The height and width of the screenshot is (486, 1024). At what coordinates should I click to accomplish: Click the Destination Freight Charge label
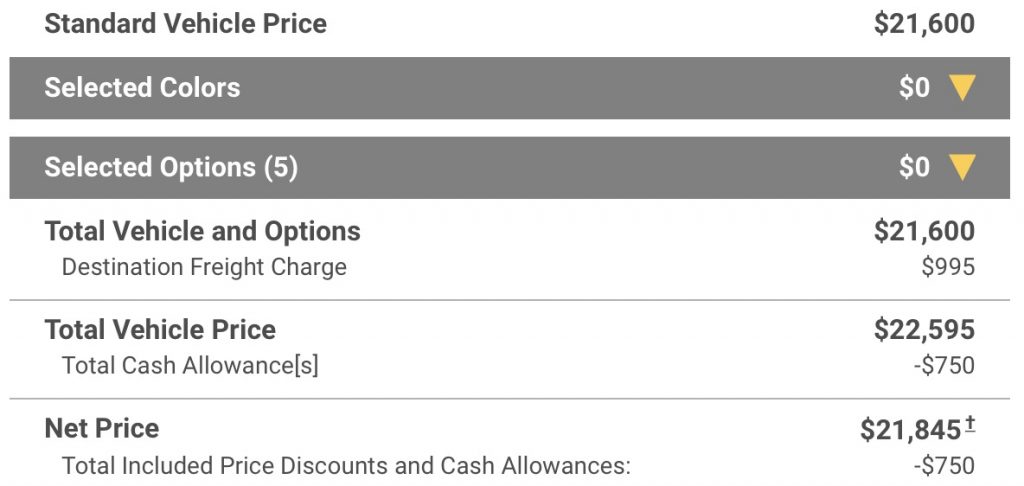click(x=204, y=267)
